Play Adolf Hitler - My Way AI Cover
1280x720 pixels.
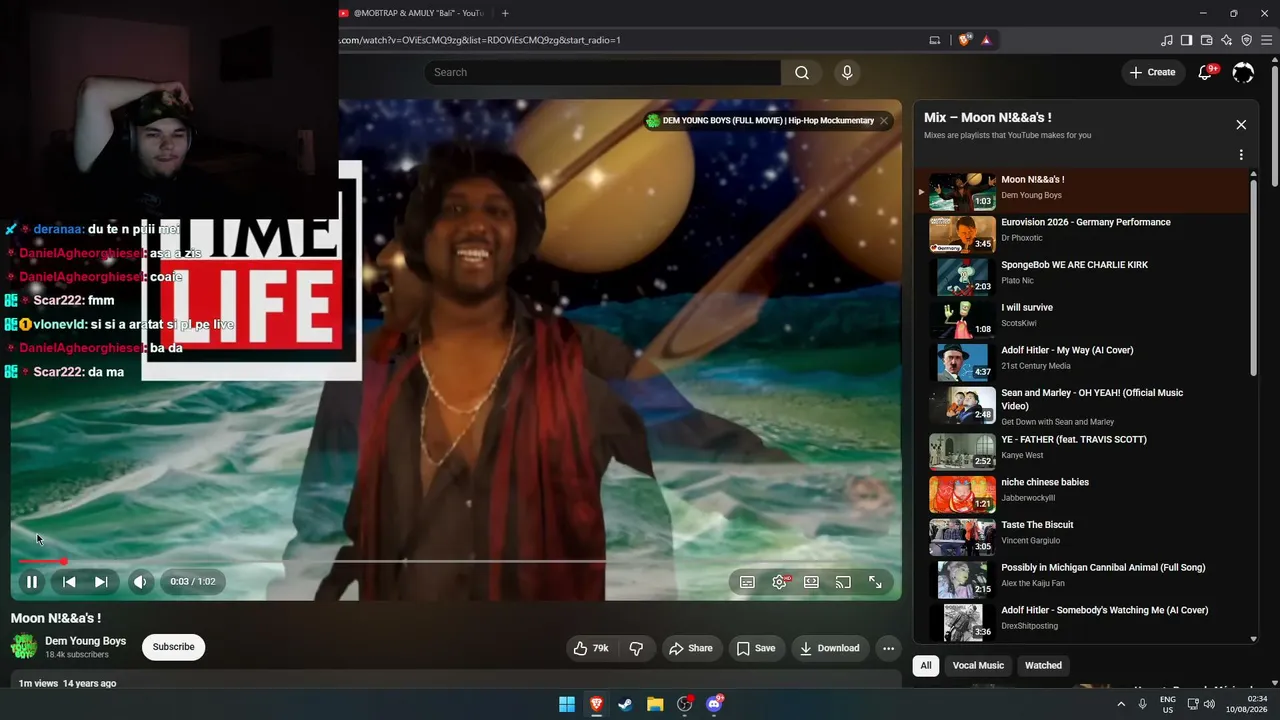[x=1085, y=363]
